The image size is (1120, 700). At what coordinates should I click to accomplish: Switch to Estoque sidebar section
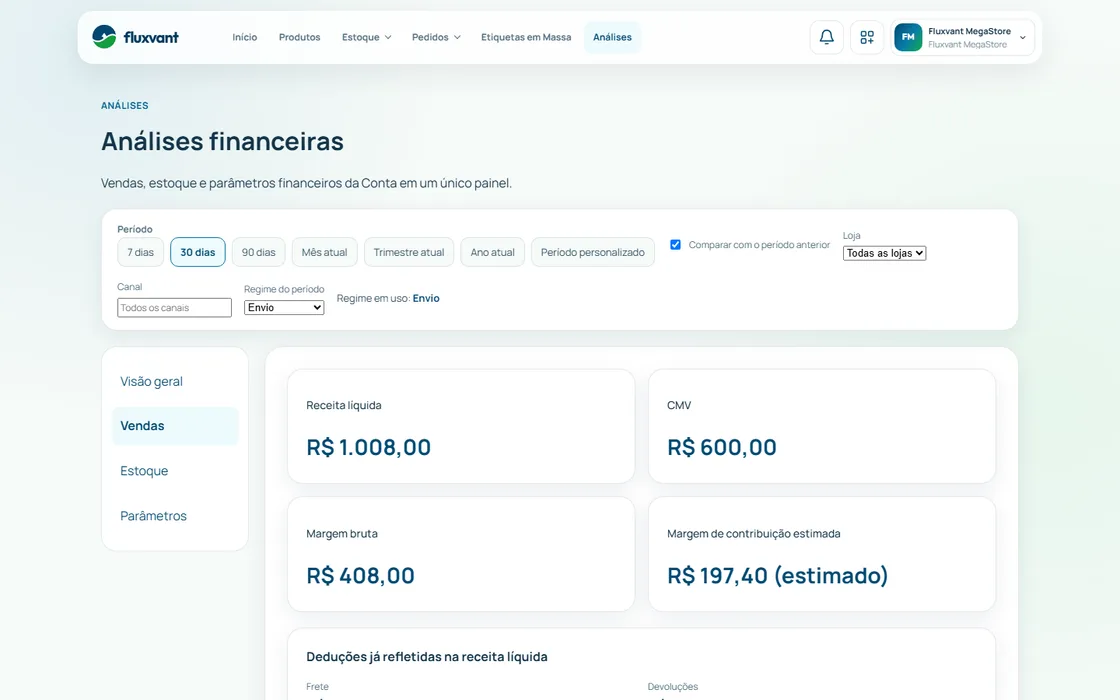pyautogui.click(x=175, y=471)
